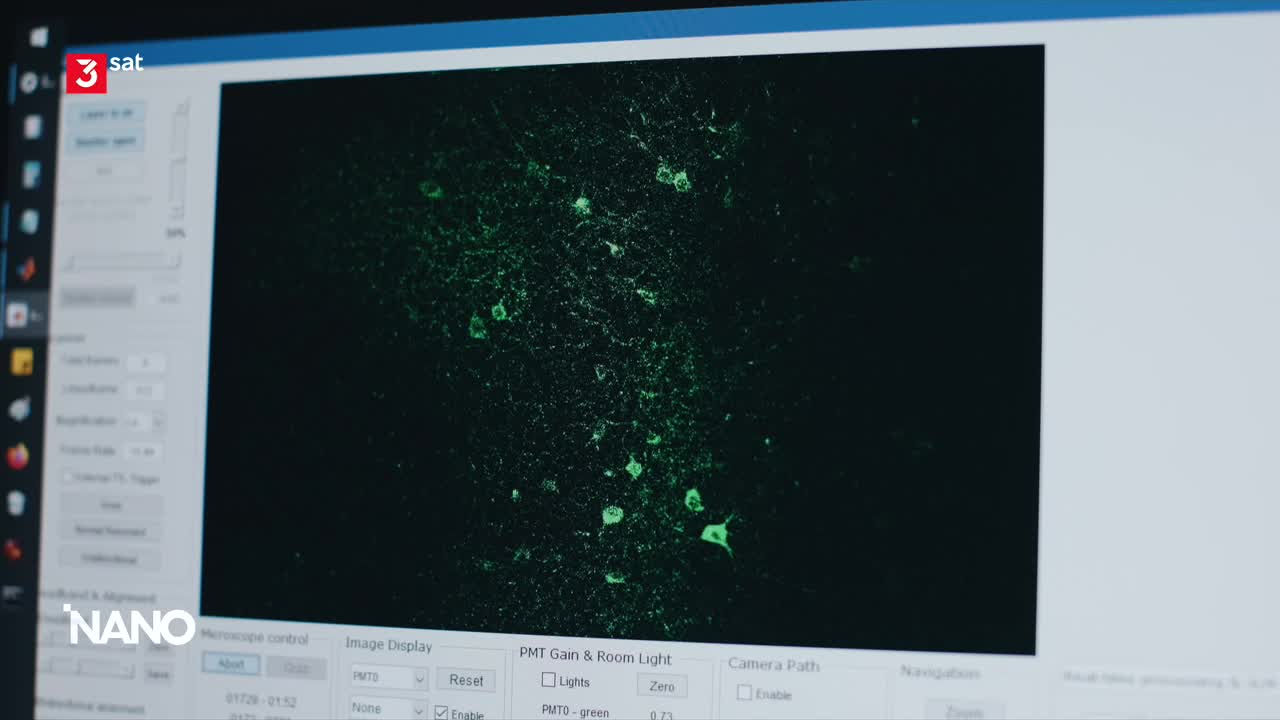Click the Zero button for PMT gain
This screenshot has width=1280, height=720.
[x=662, y=686]
